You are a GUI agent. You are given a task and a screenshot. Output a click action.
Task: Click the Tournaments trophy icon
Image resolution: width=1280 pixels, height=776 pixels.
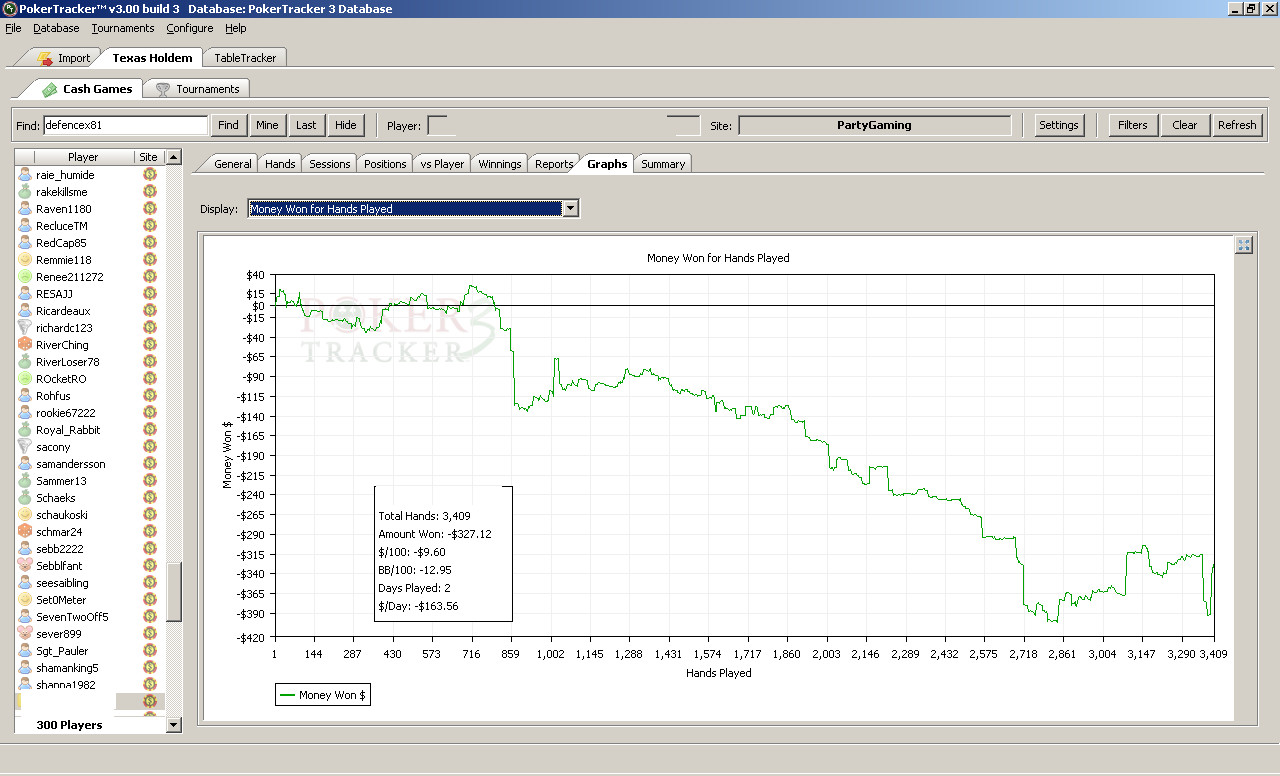click(x=163, y=89)
